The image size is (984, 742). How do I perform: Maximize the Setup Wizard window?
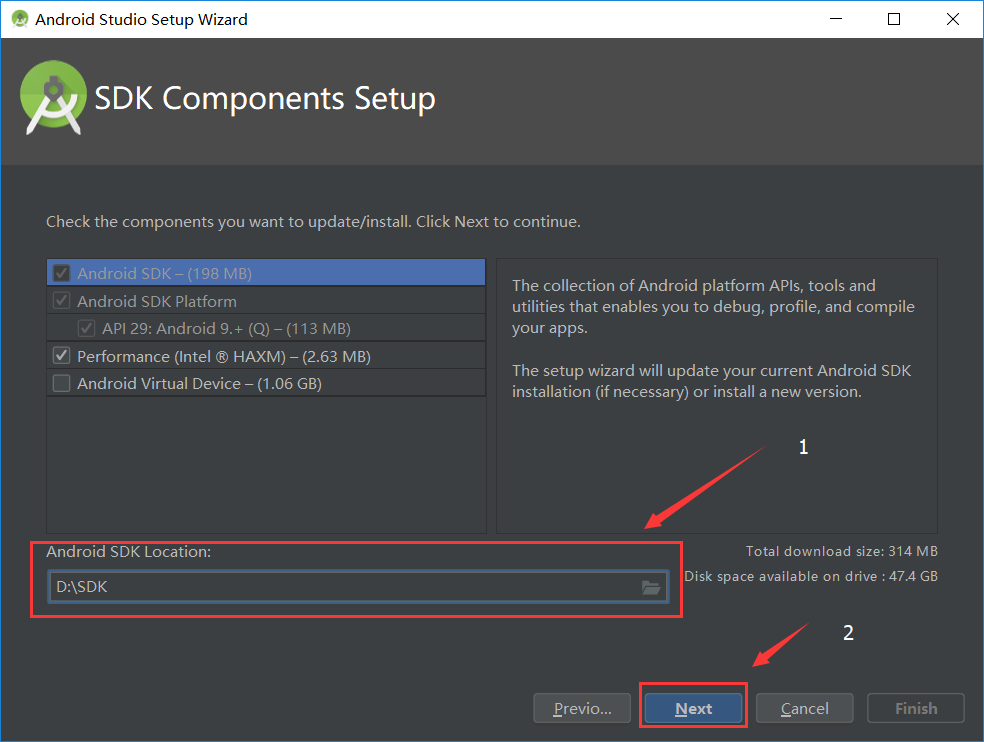click(x=894, y=19)
